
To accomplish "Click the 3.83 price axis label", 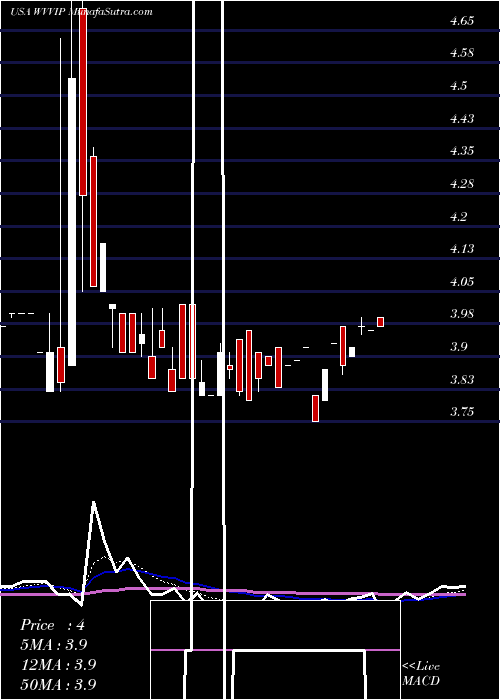I will pos(462,380).
